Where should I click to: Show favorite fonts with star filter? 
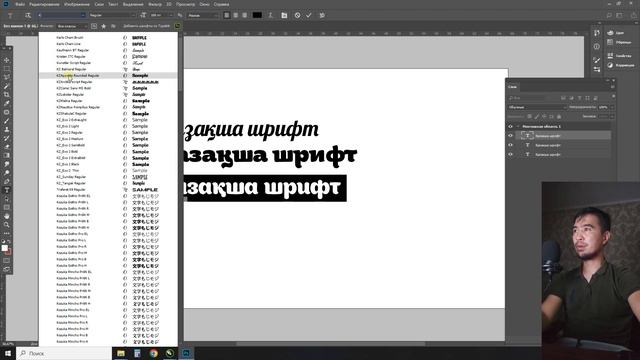[104, 26]
